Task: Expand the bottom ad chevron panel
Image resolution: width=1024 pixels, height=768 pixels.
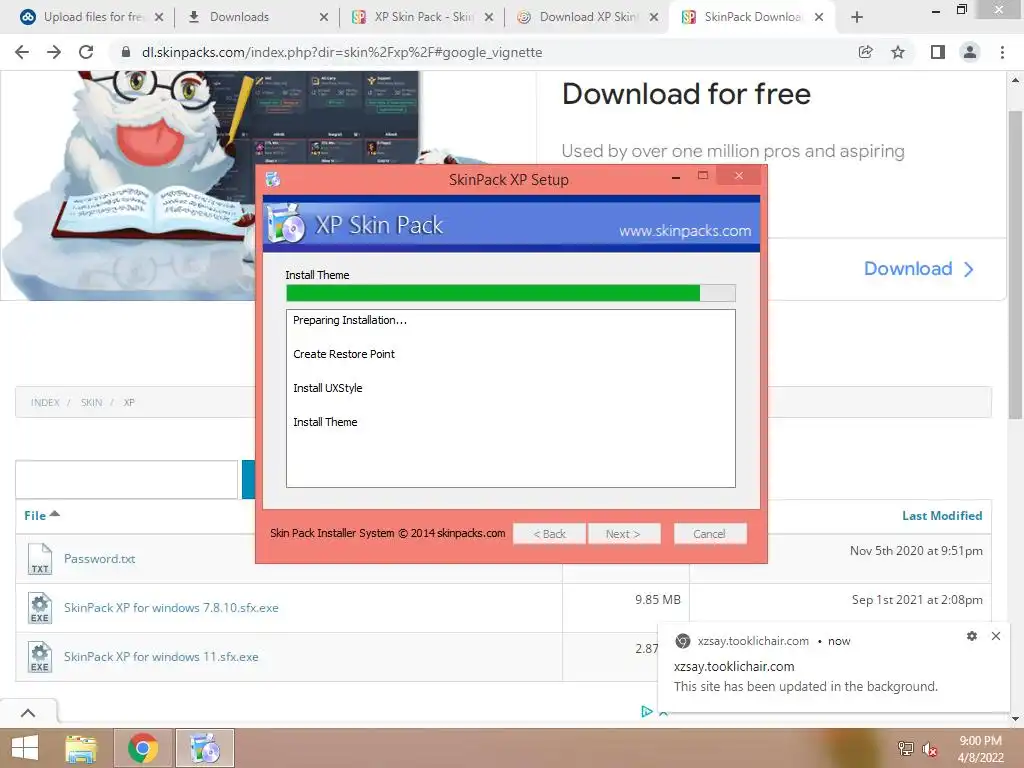Action: [x=28, y=713]
